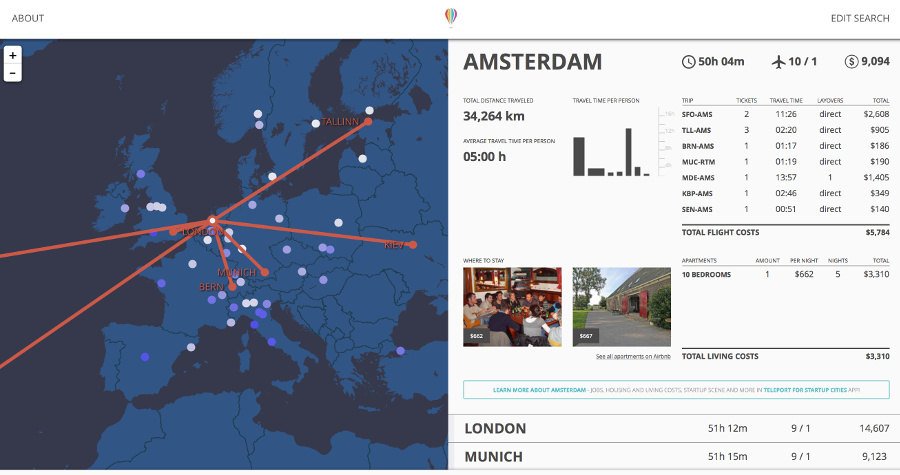This screenshot has height=475, width=900.
Task: Expand the London result row
Action: click(674, 429)
